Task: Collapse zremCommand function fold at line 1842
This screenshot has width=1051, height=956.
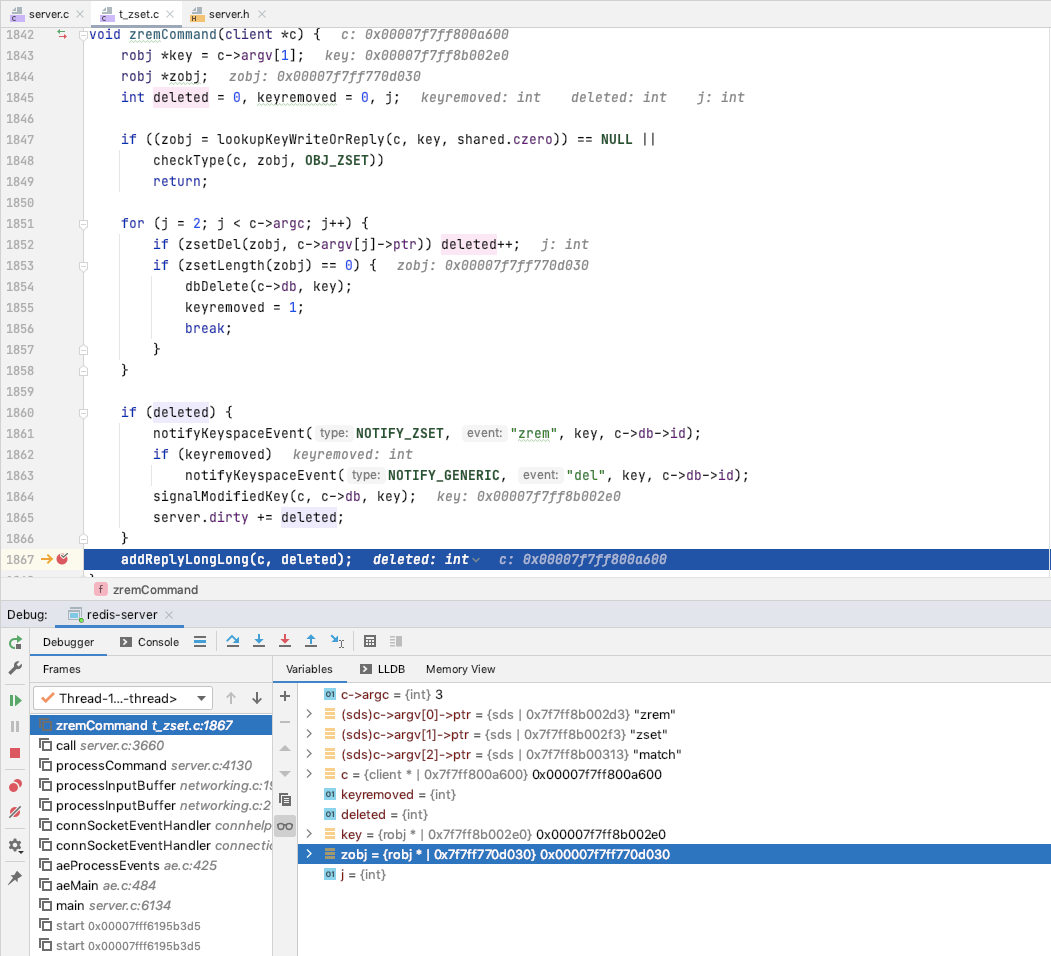Action: 83,34
